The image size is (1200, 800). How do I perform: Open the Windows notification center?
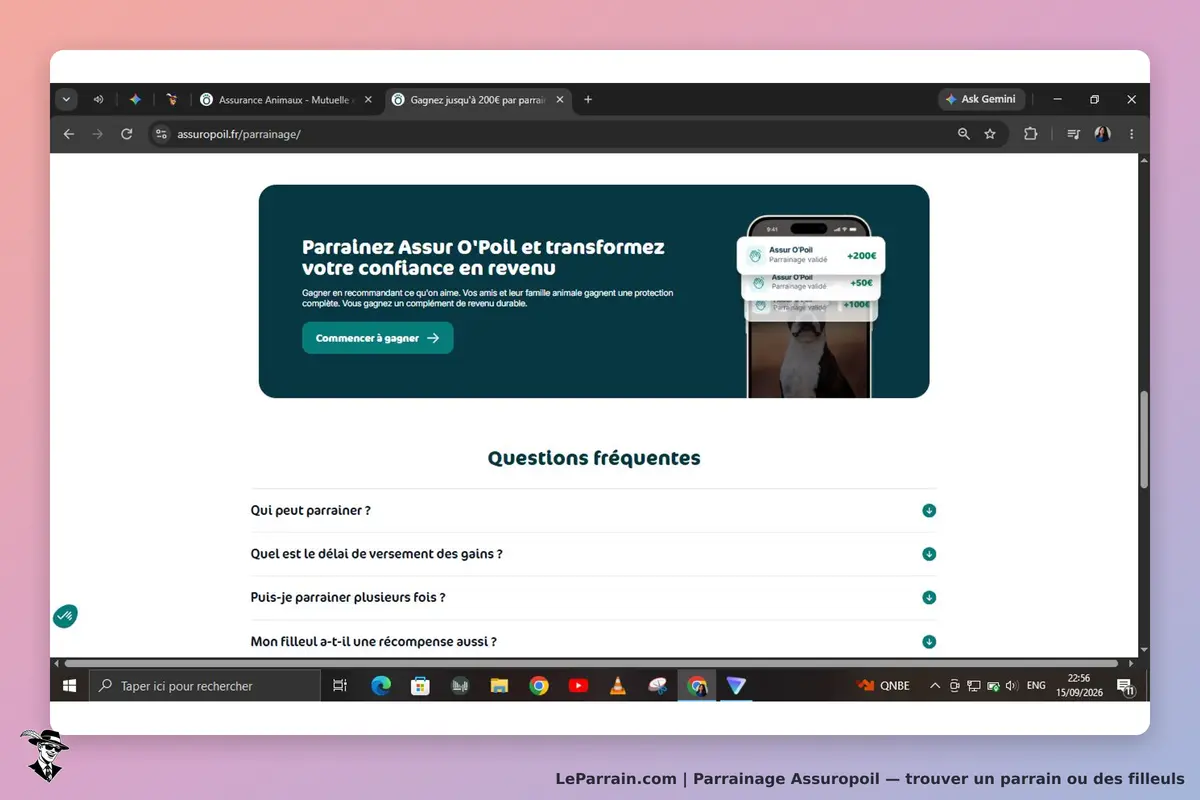tap(1125, 686)
